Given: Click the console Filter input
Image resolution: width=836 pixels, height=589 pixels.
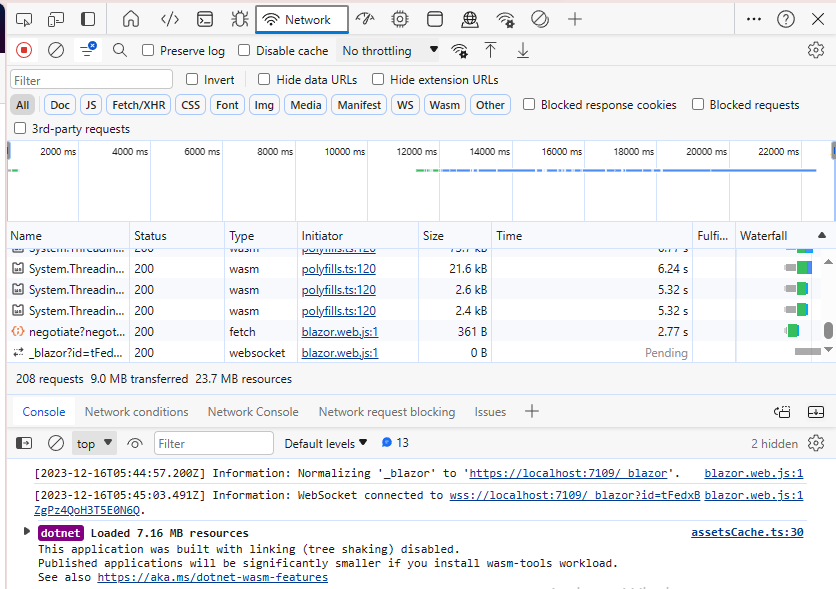Looking at the screenshot, I should 214,443.
